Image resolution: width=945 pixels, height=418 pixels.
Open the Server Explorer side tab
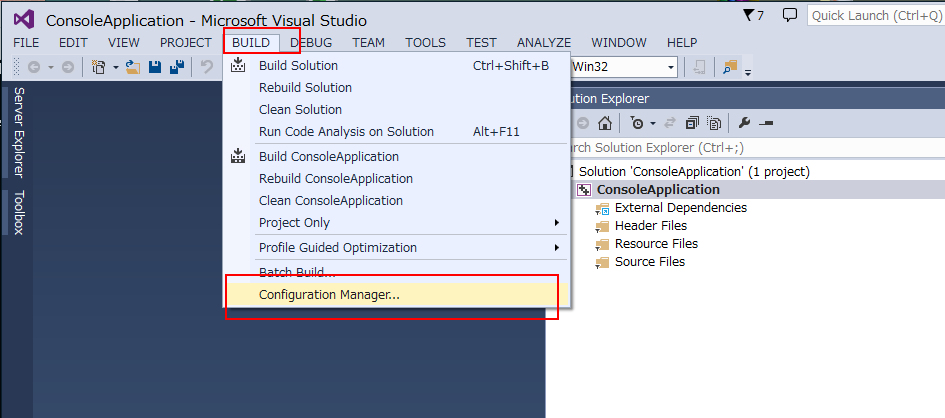click(18, 132)
